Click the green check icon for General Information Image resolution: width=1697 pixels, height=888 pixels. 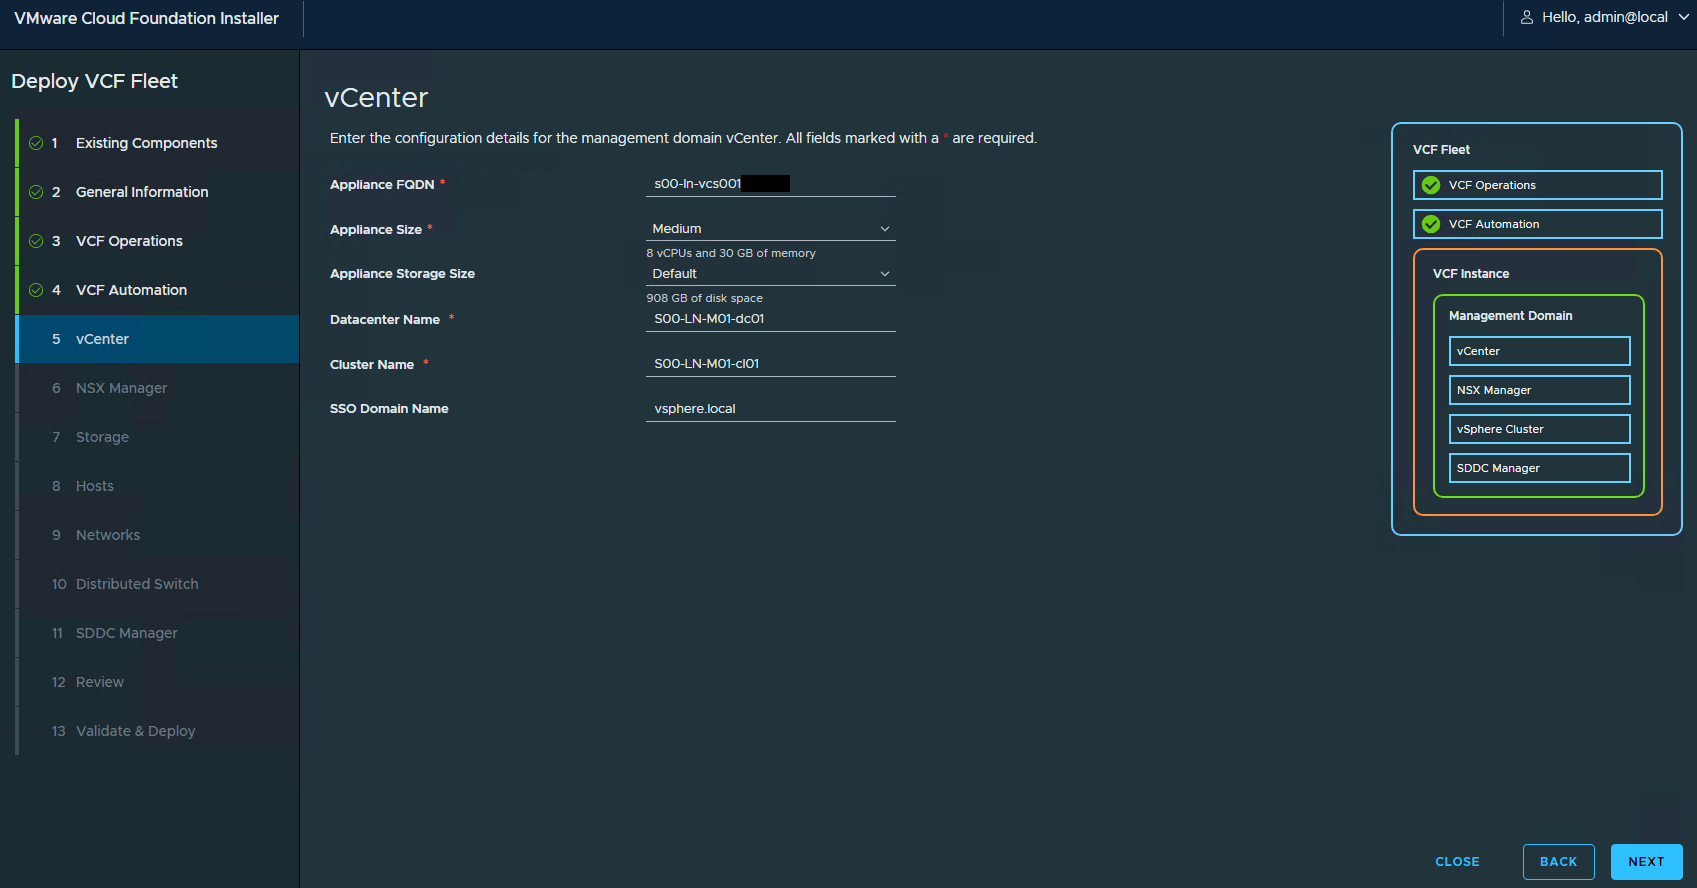36,192
